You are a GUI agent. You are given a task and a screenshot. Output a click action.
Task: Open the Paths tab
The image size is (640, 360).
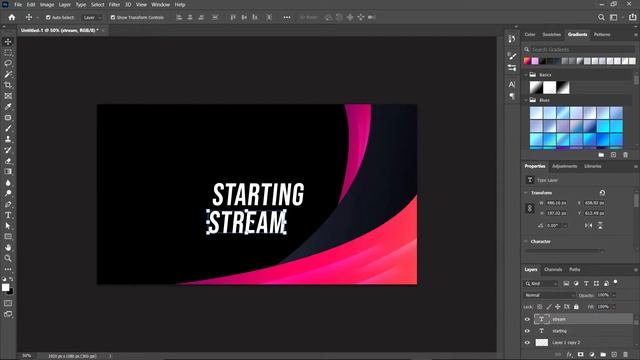(x=575, y=269)
